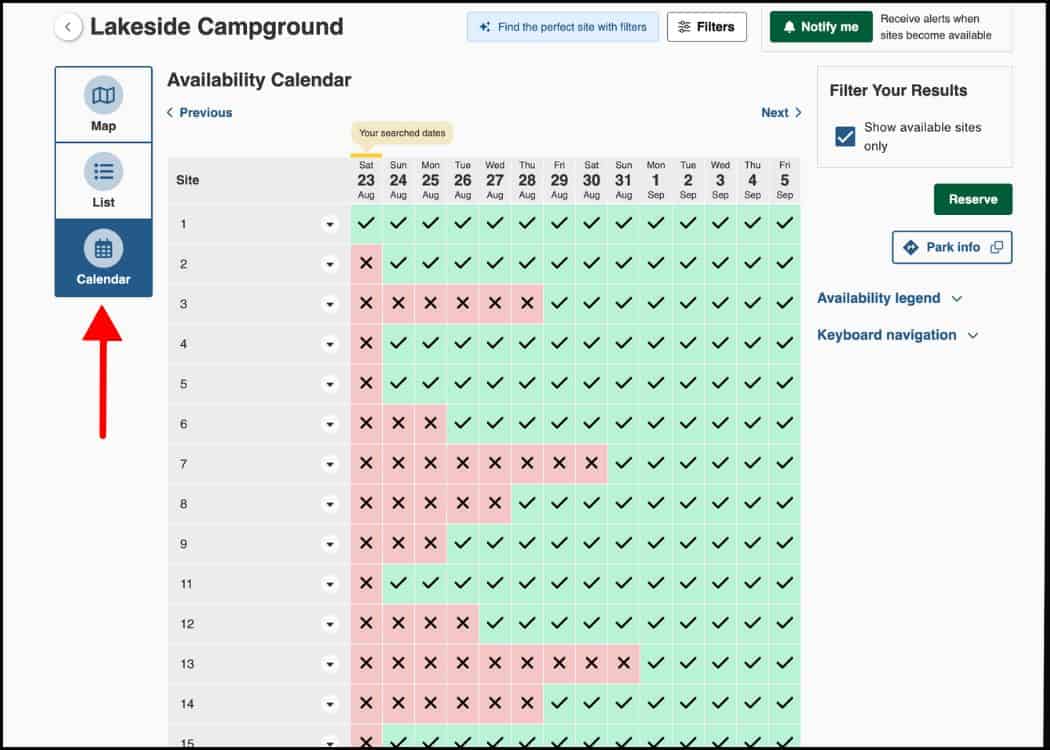Select site 12 checkmark for Wed 27 Aug

[x=495, y=623]
